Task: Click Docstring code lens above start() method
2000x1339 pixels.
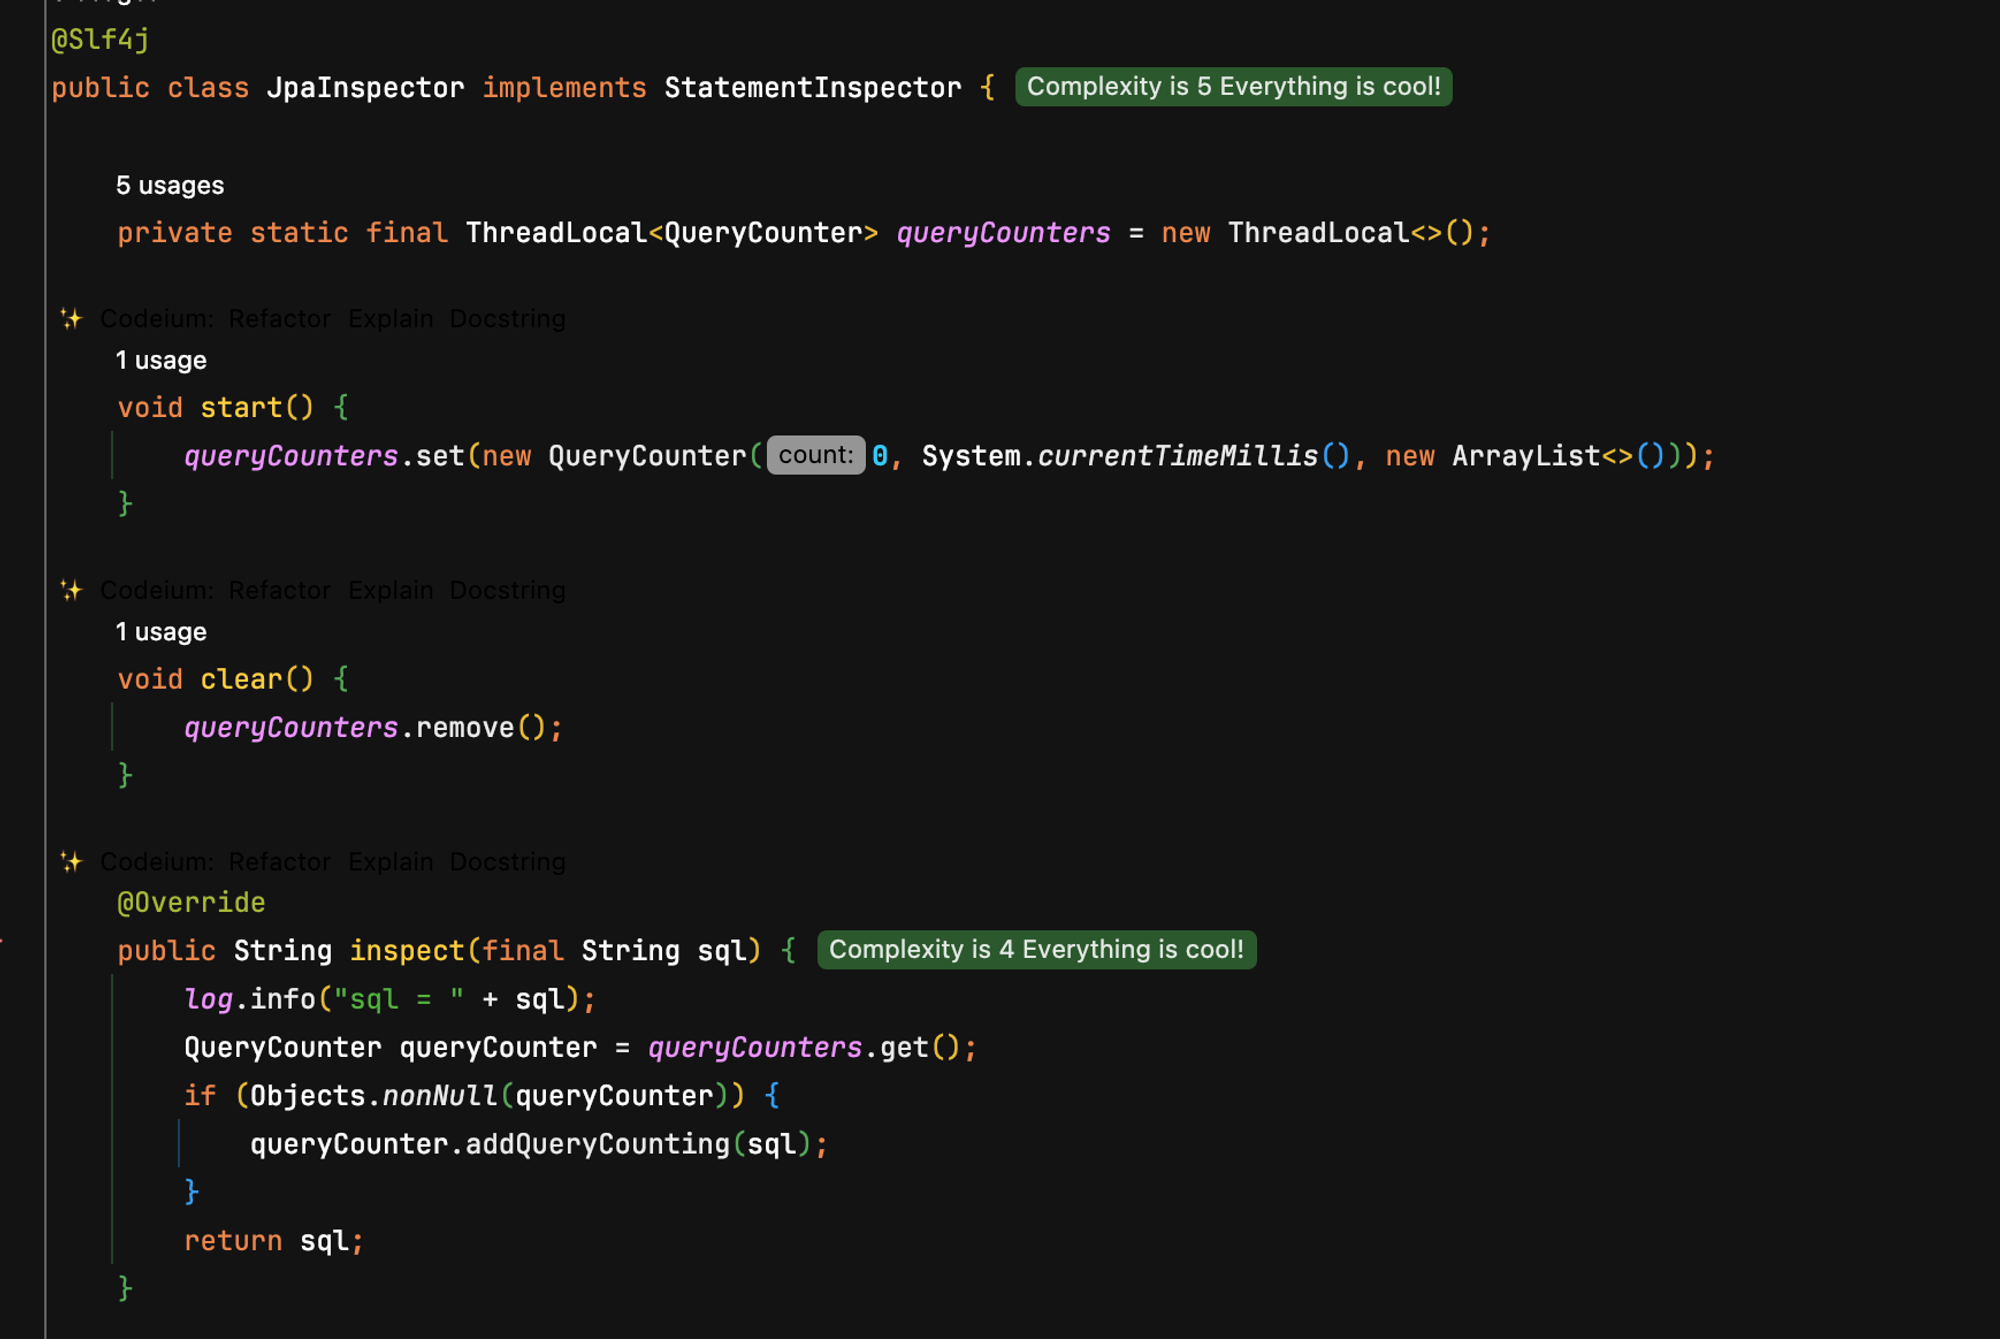Action: (x=507, y=319)
